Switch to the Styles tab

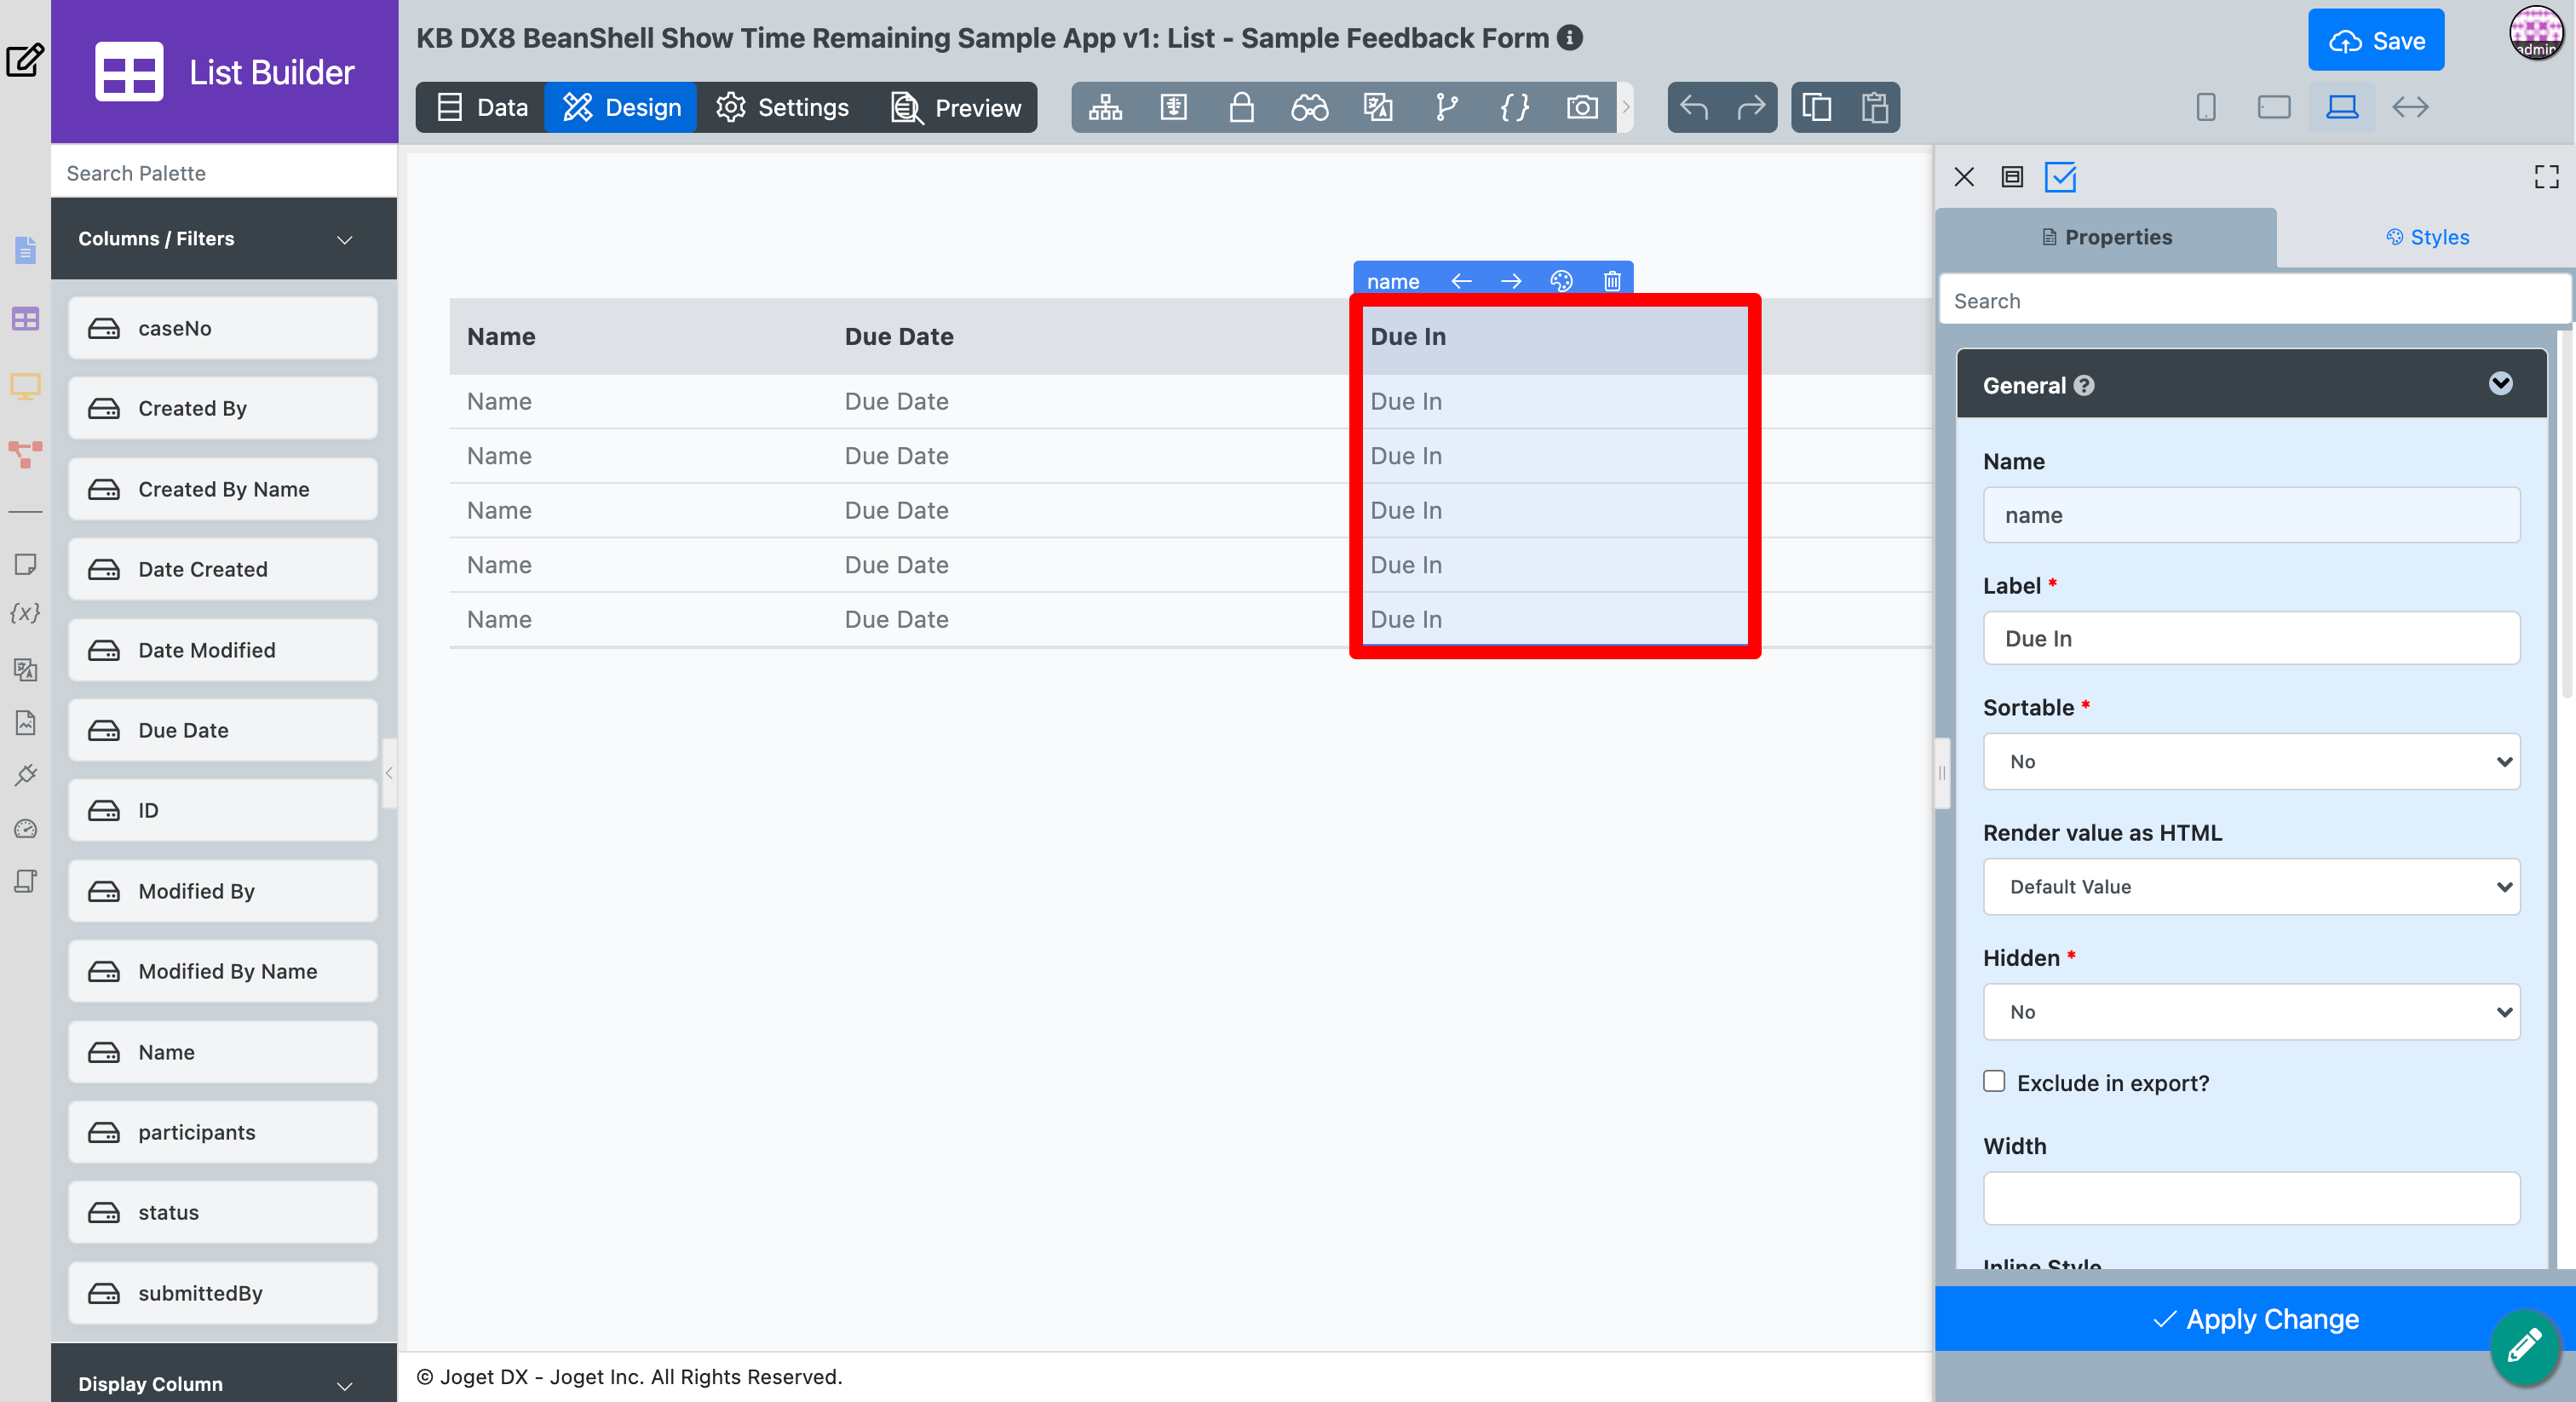pyautogui.click(x=2427, y=237)
